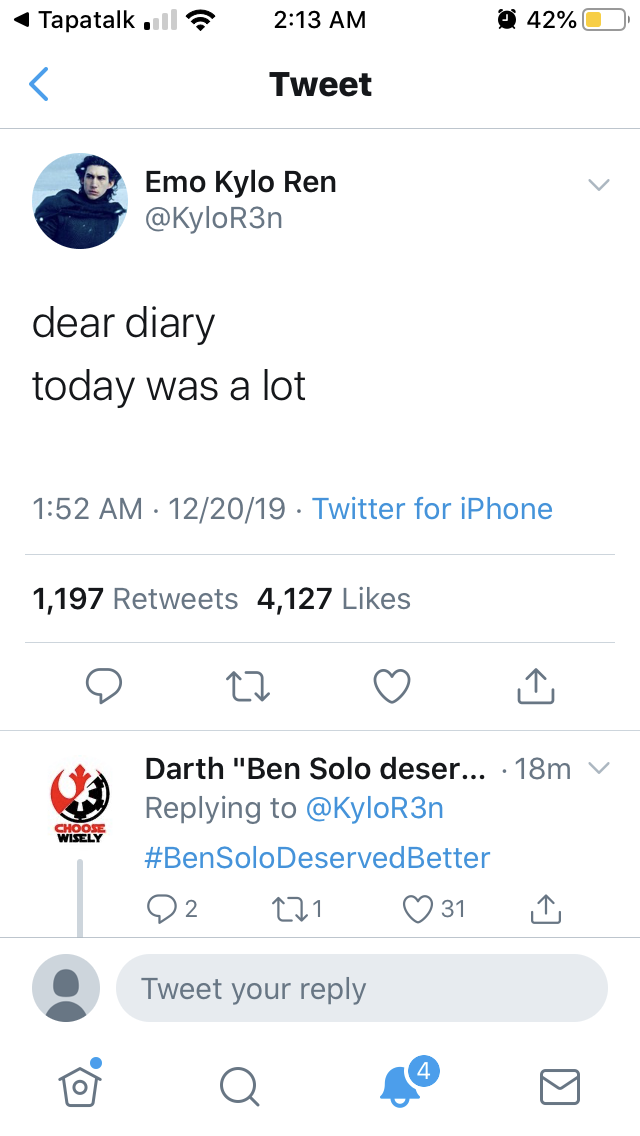
Task: Open comments on Darth's reply
Action: [x=172, y=909]
